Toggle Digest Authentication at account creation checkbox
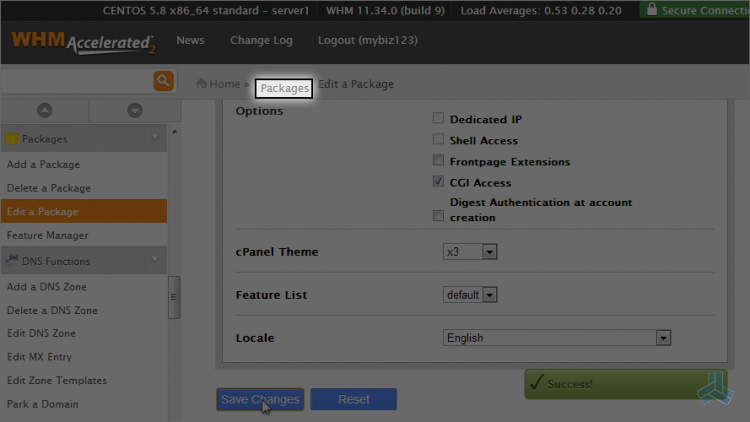Image resolution: width=750 pixels, height=422 pixels. tap(438, 216)
